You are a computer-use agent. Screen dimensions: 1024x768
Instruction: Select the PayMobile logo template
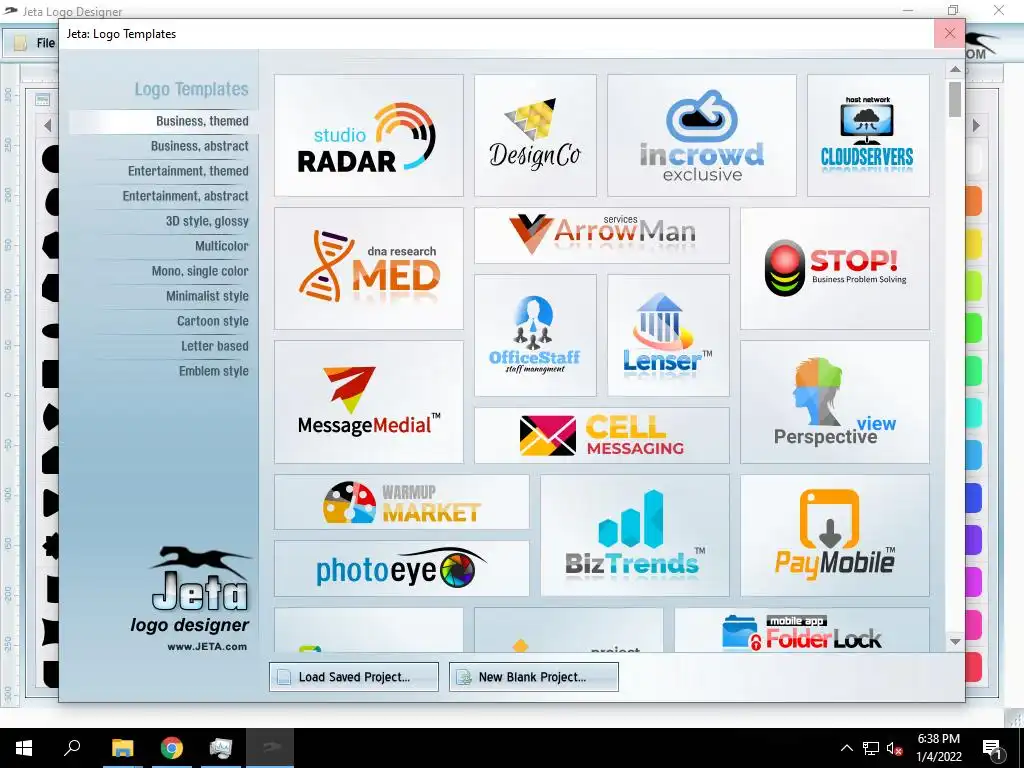coord(835,536)
